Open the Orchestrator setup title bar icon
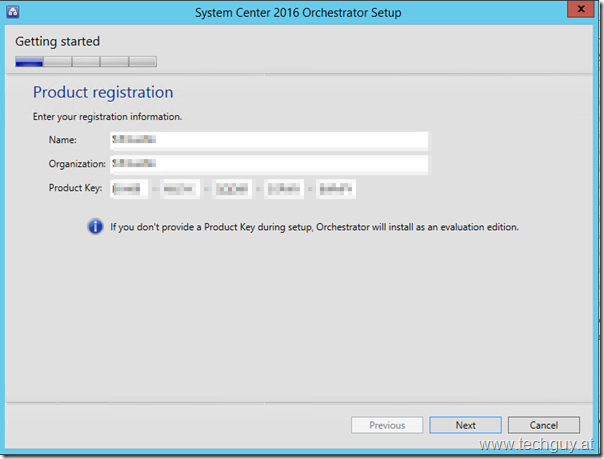The image size is (604, 459). click(13, 12)
